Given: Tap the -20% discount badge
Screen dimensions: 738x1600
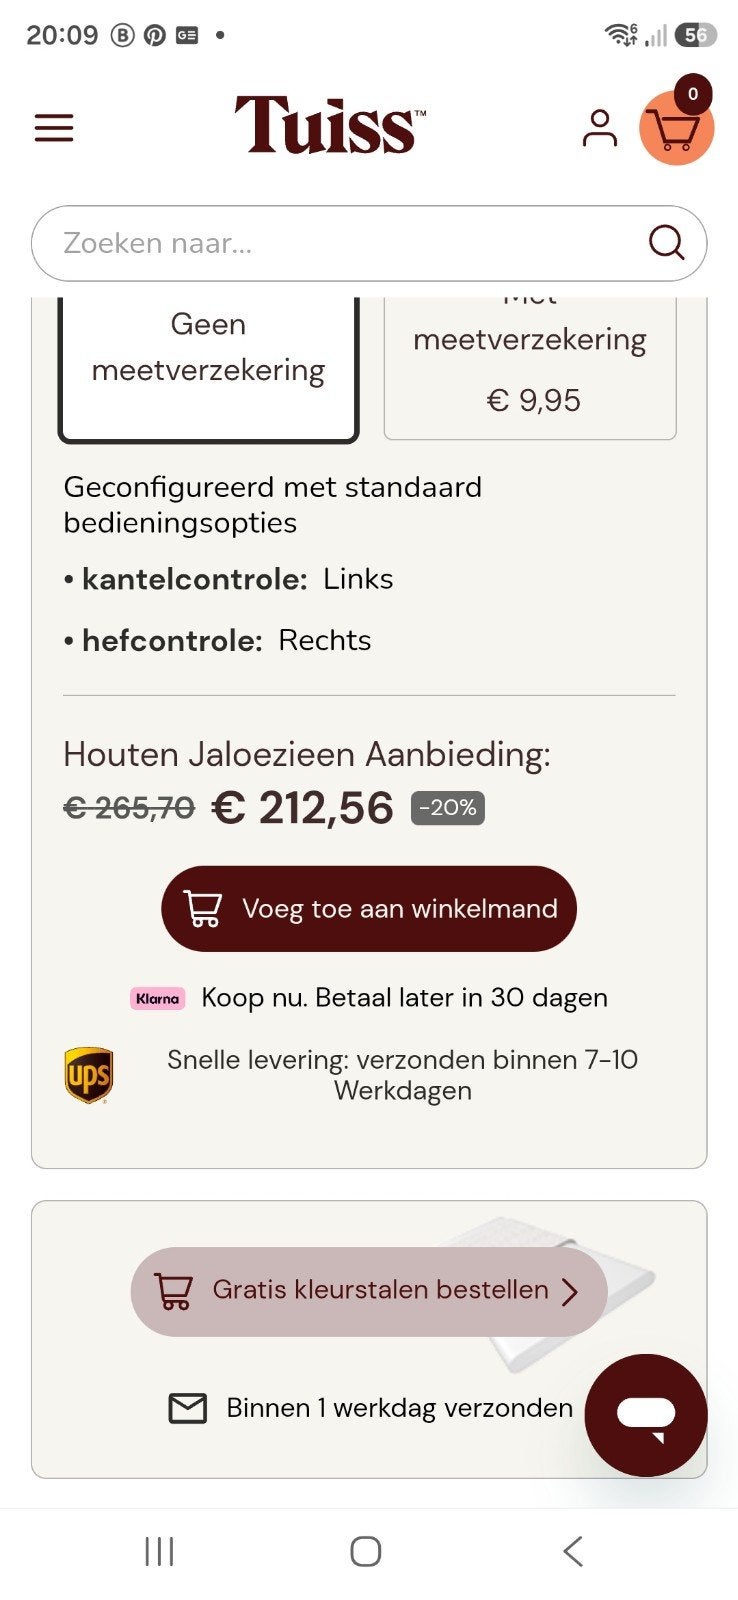Looking at the screenshot, I should point(448,808).
